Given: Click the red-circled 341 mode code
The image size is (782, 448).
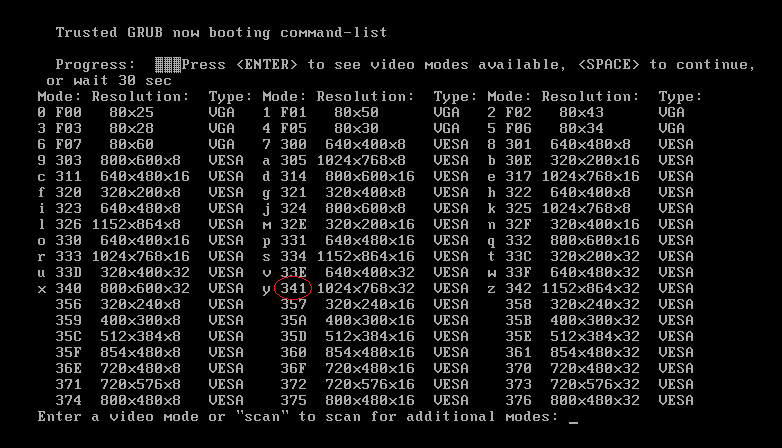Looking at the screenshot, I should pyautogui.click(x=293, y=288).
